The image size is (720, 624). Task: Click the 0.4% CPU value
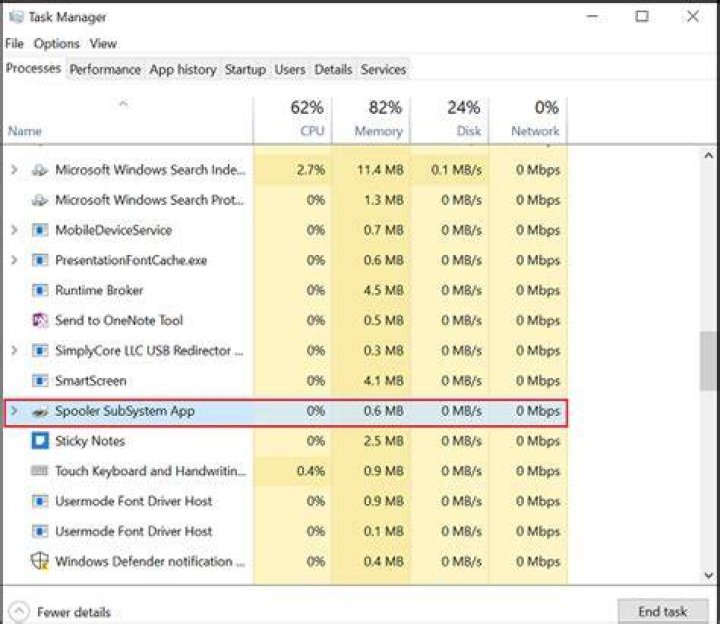pyautogui.click(x=311, y=471)
